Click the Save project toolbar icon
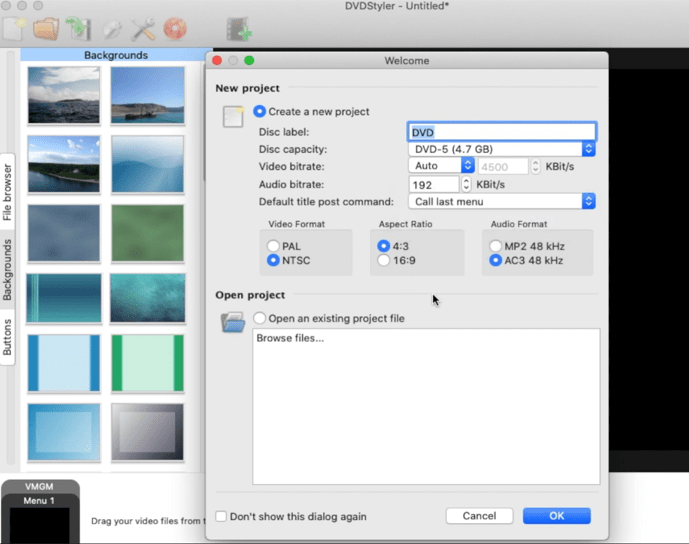The height and width of the screenshot is (544, 689). [78, 29]
